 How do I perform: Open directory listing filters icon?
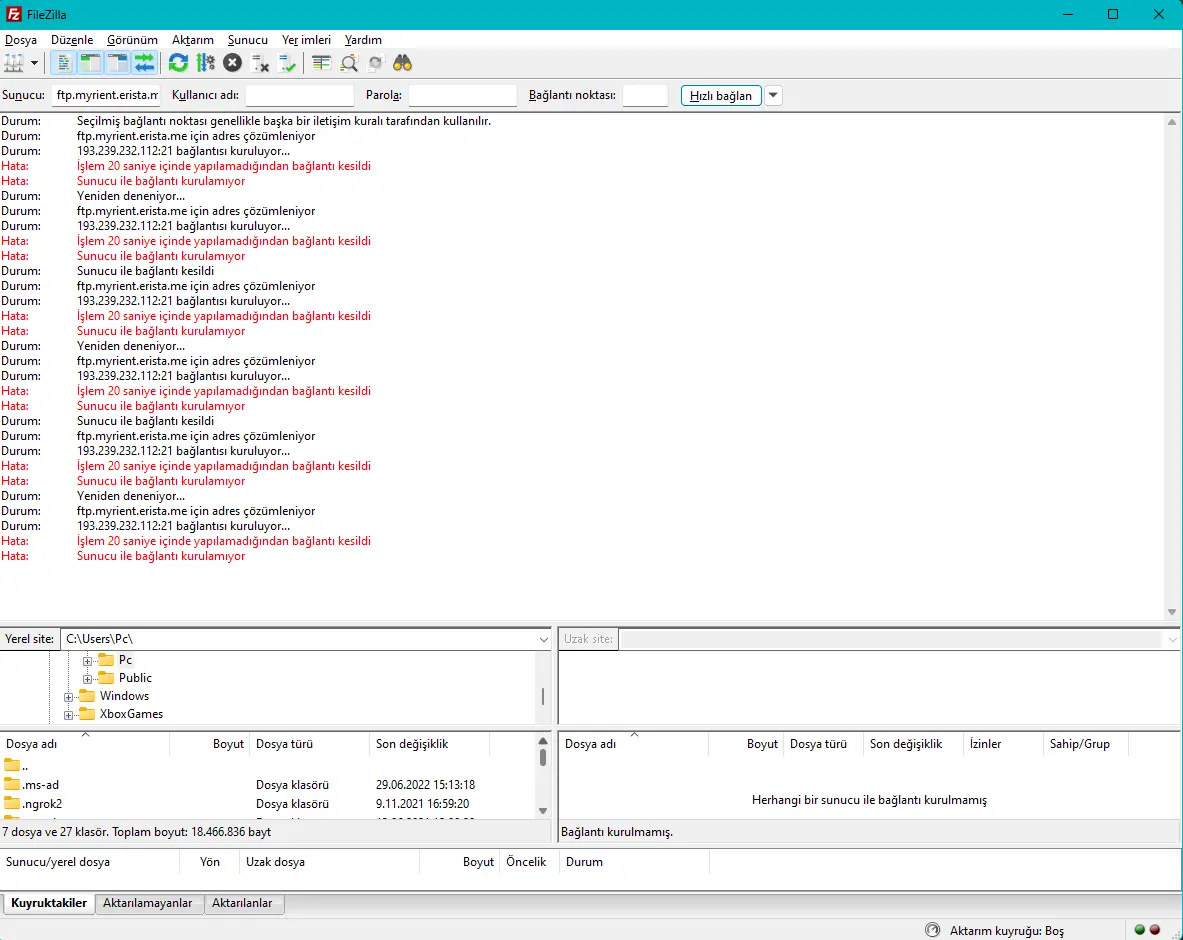pyautogui.click(x=321, y=63)
